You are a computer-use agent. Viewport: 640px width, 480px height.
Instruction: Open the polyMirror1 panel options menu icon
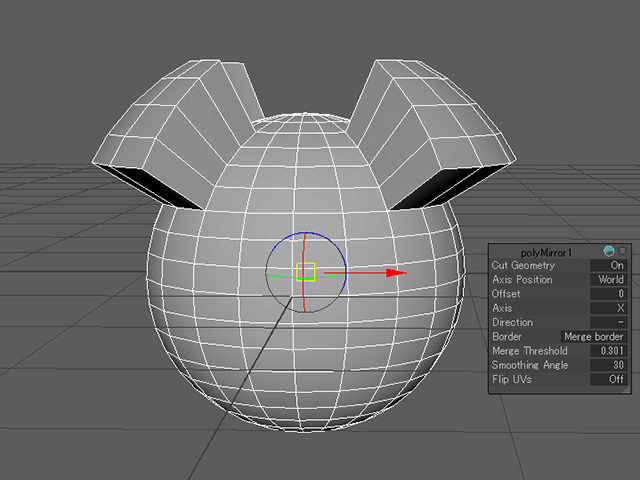pyautogui.click(x=622, y=251)
